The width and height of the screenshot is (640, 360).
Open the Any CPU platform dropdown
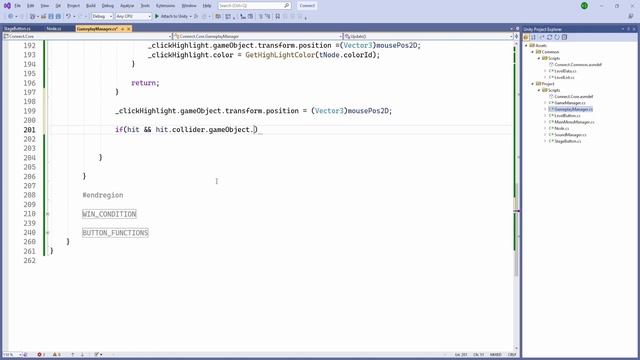133,16
